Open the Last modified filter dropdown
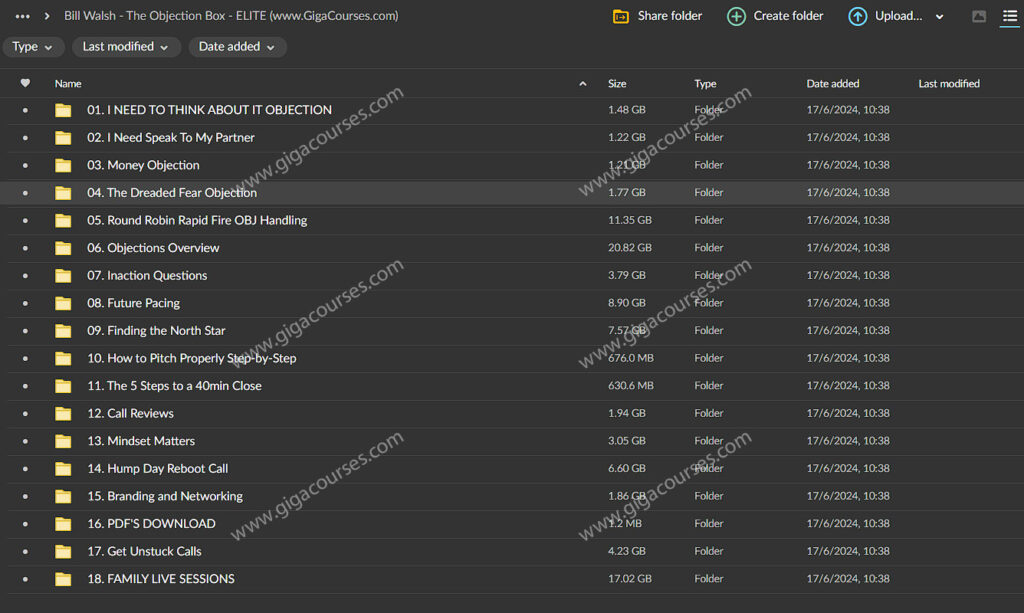The height and width of the screenshot is (613, 1024). coord(125,47)
